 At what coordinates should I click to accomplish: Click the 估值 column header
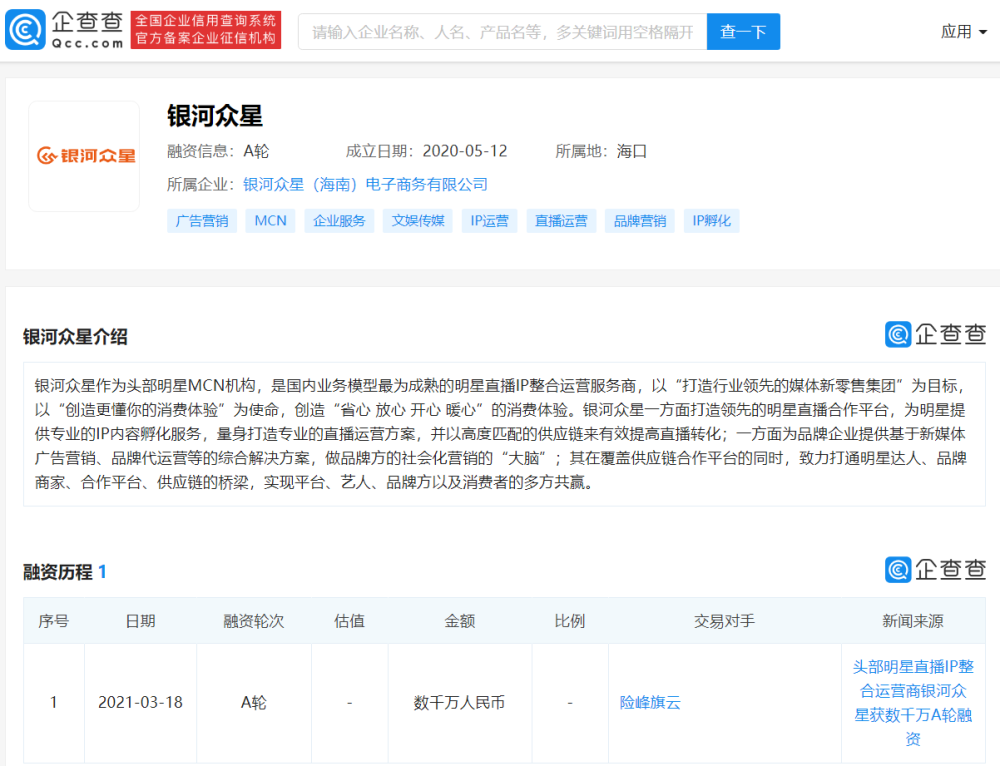click(x=349, y=621)
